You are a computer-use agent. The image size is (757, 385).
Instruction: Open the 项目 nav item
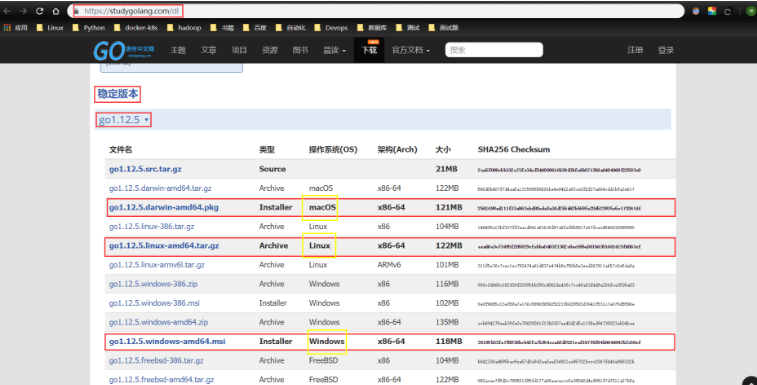point(239,50)
